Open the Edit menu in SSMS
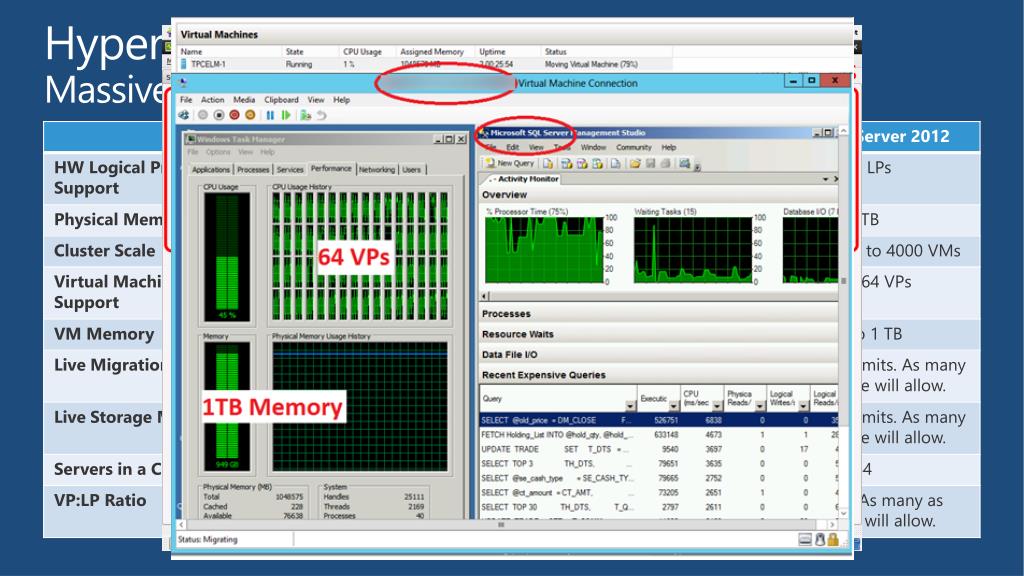The width and height of the screenshot is (1024, 576). coord(513,148)
